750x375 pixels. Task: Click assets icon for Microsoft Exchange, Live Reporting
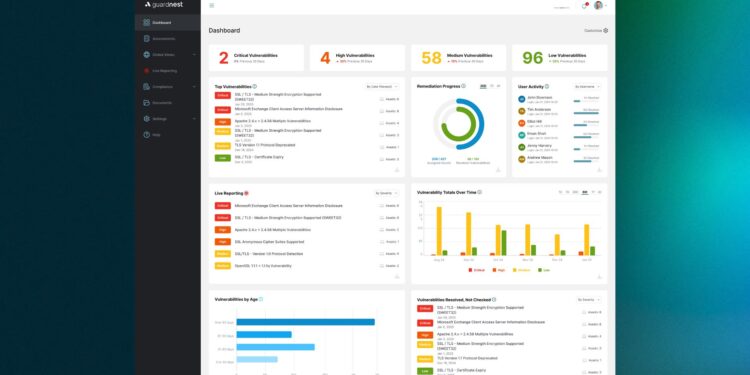tap(382, 206)
